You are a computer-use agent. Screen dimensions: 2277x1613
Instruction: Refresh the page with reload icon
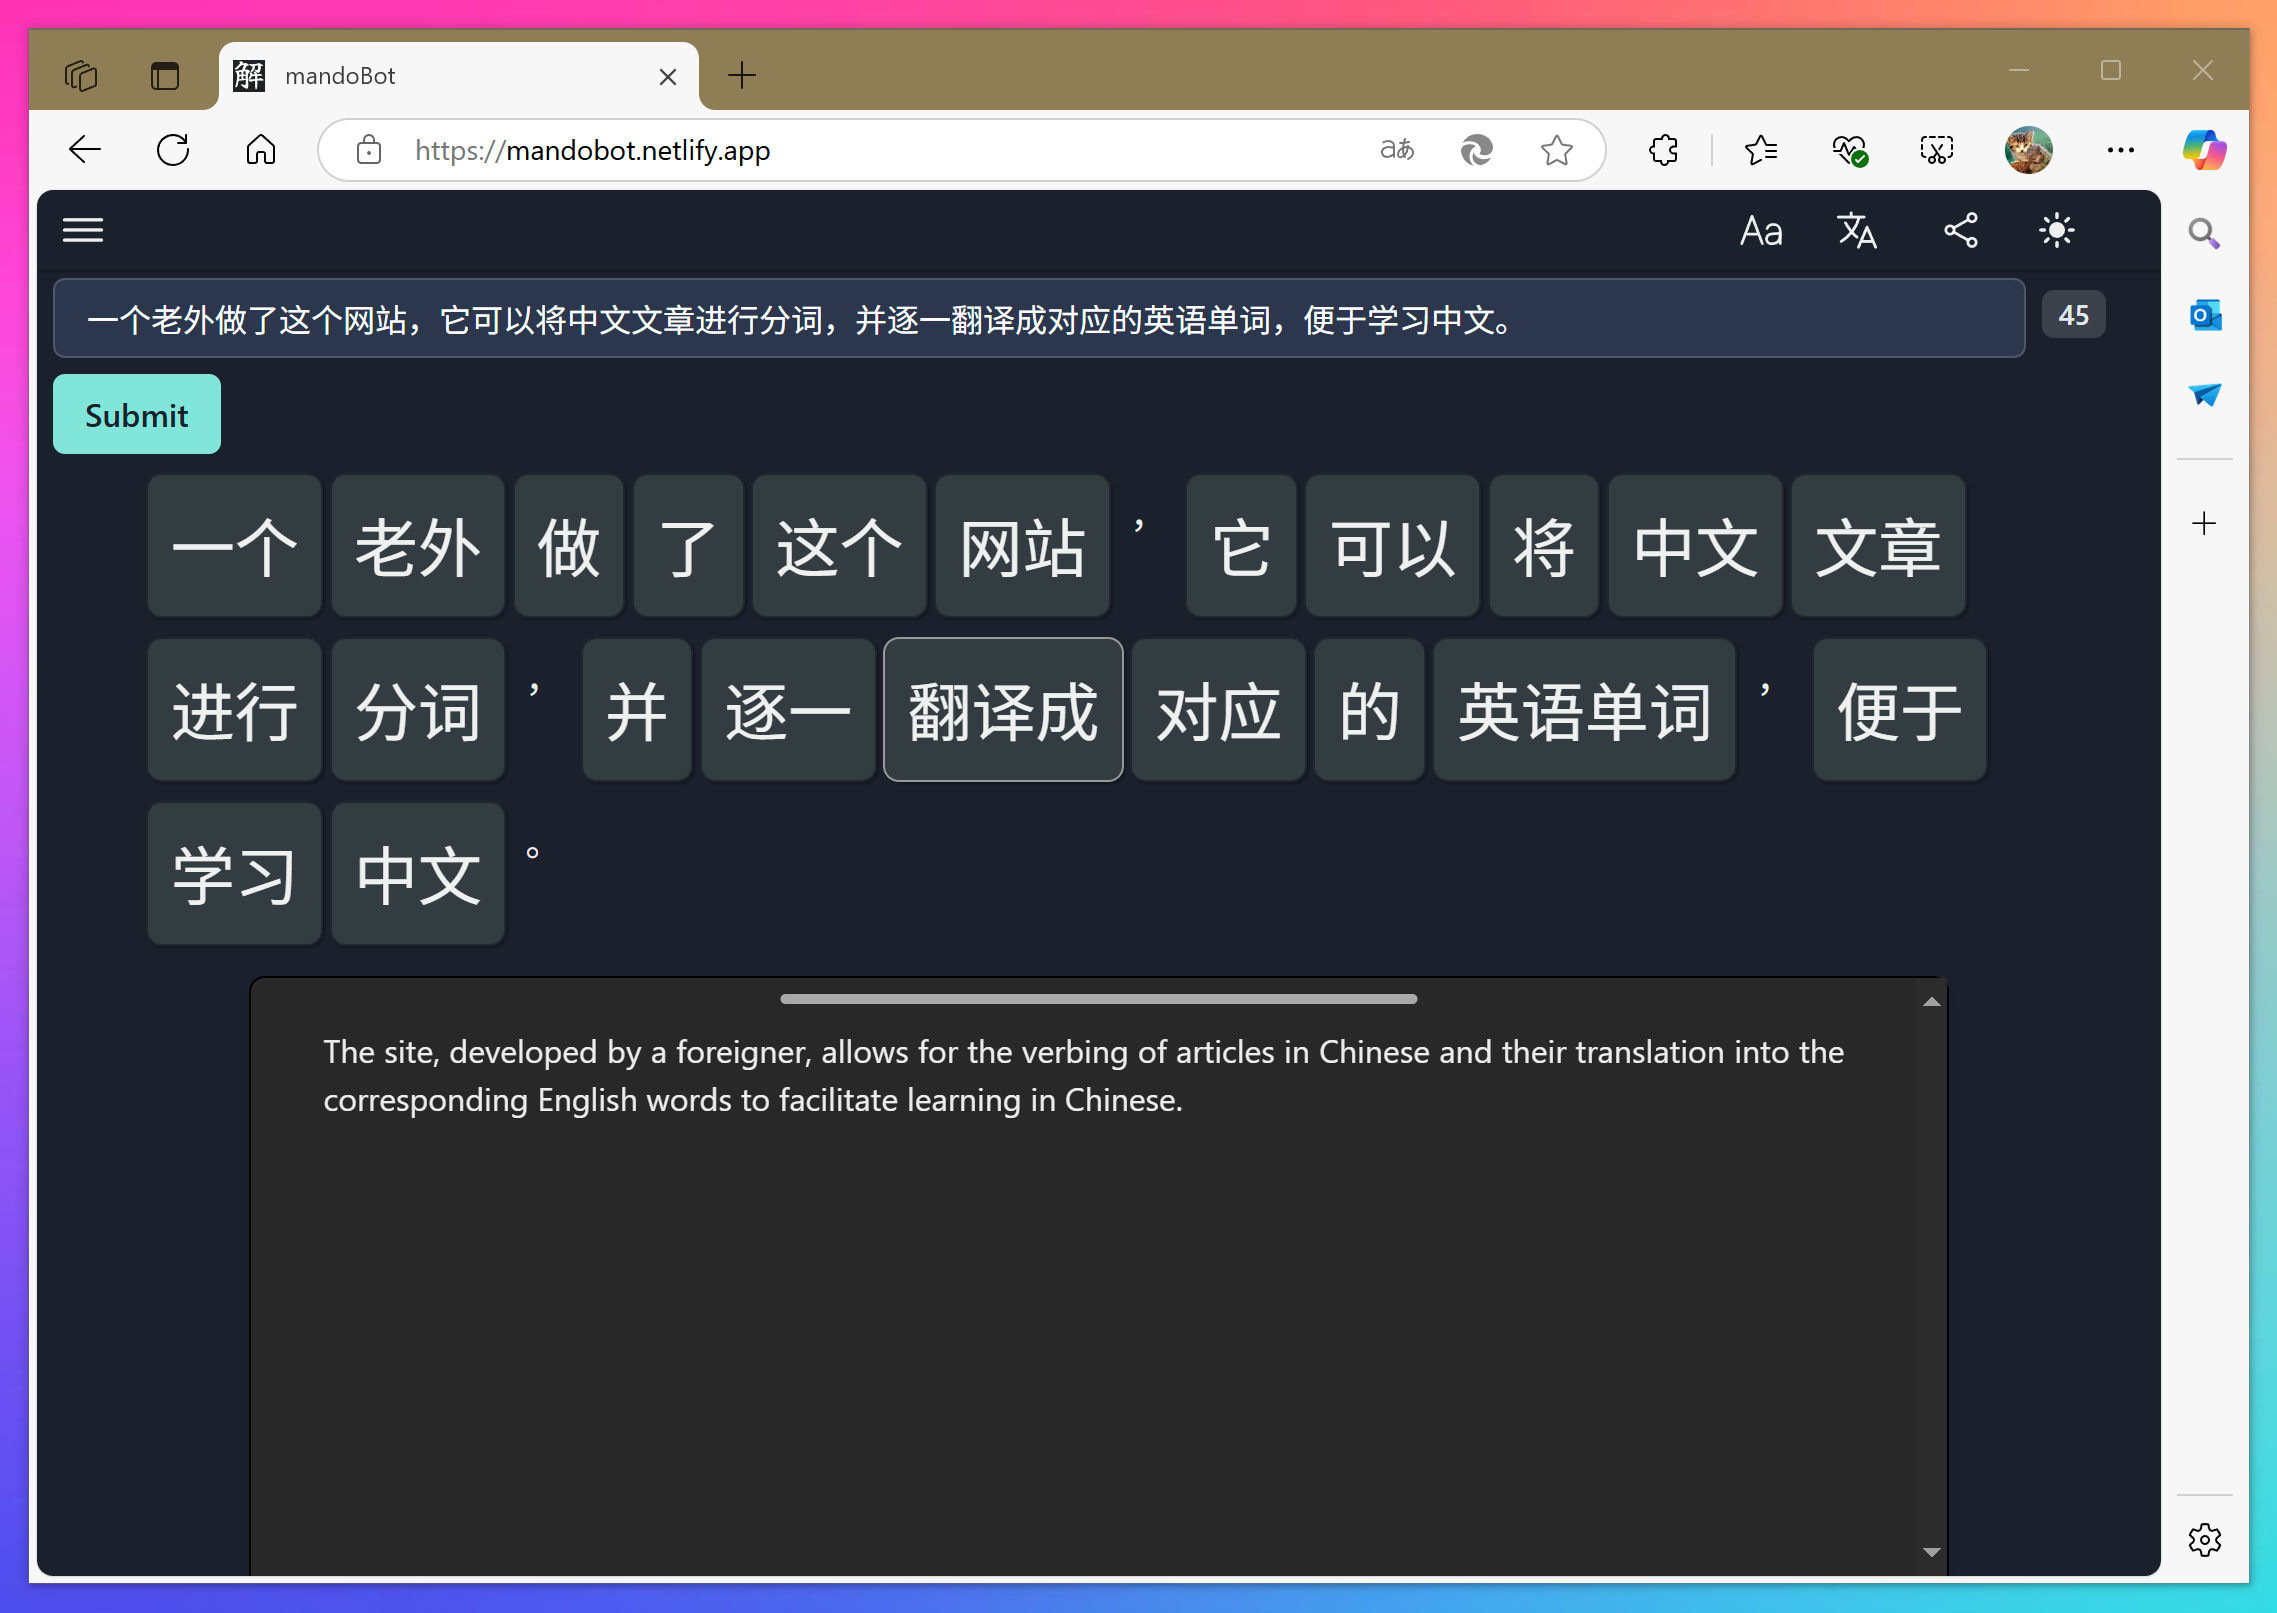pos(173,150)
